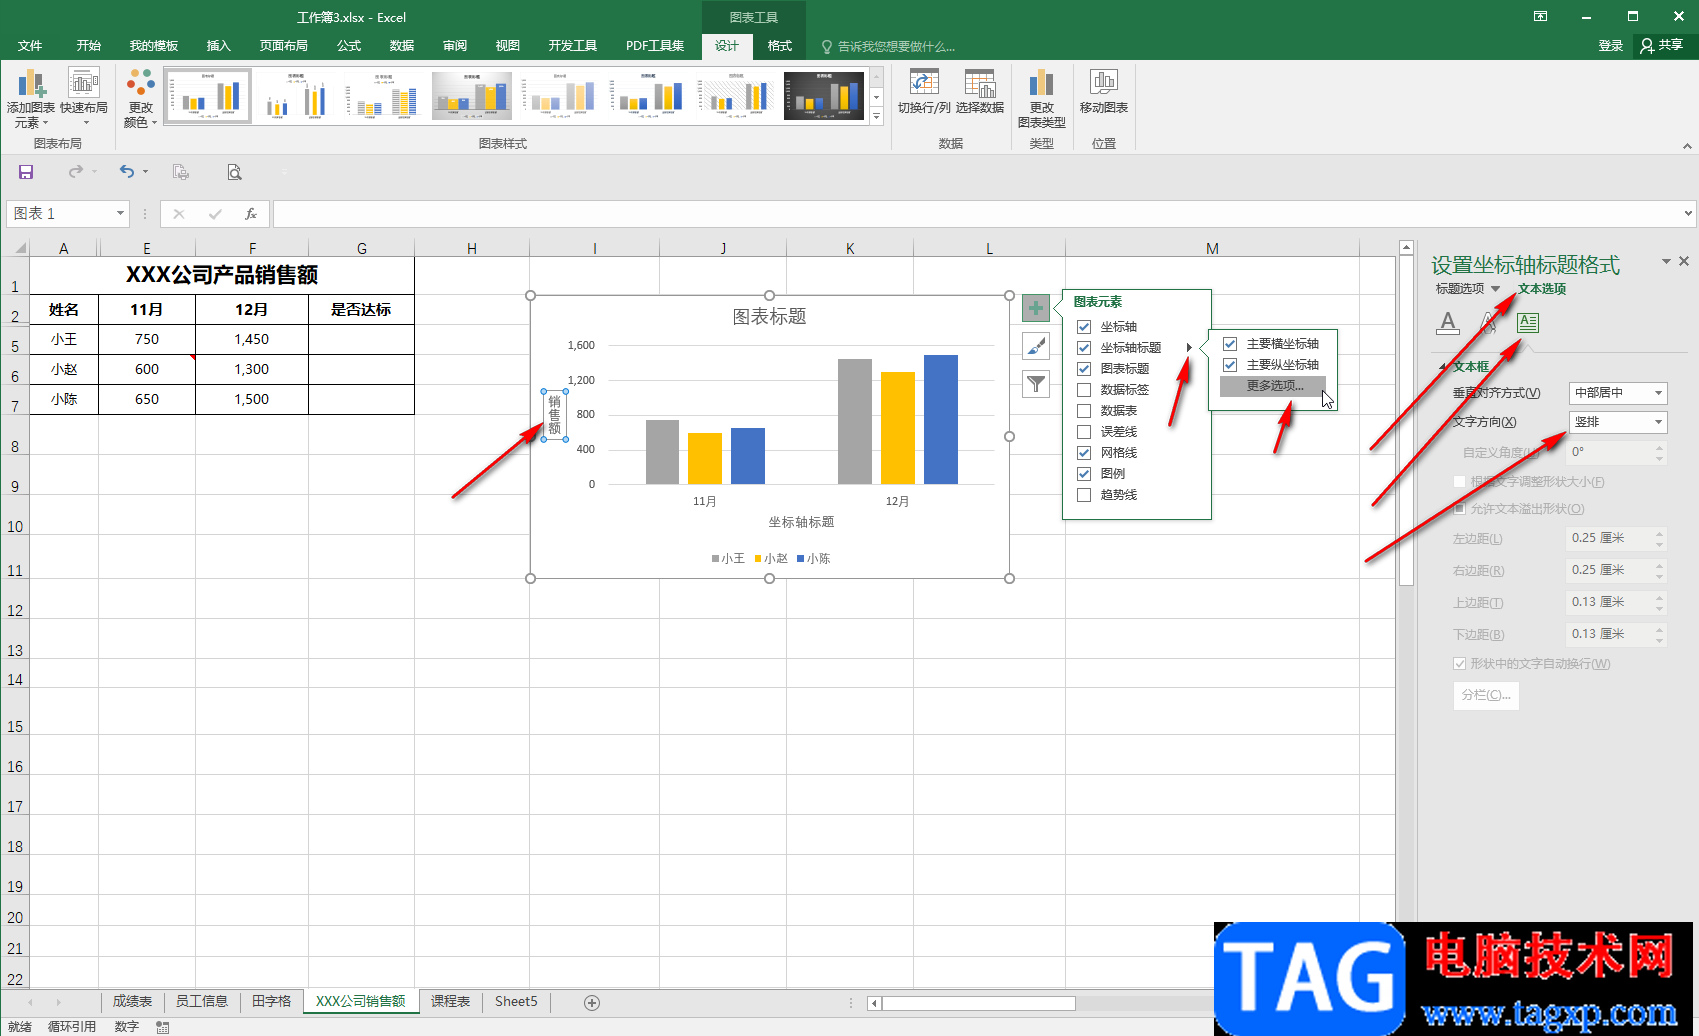Close the Format Axis Title pane

pos(1684,261)
